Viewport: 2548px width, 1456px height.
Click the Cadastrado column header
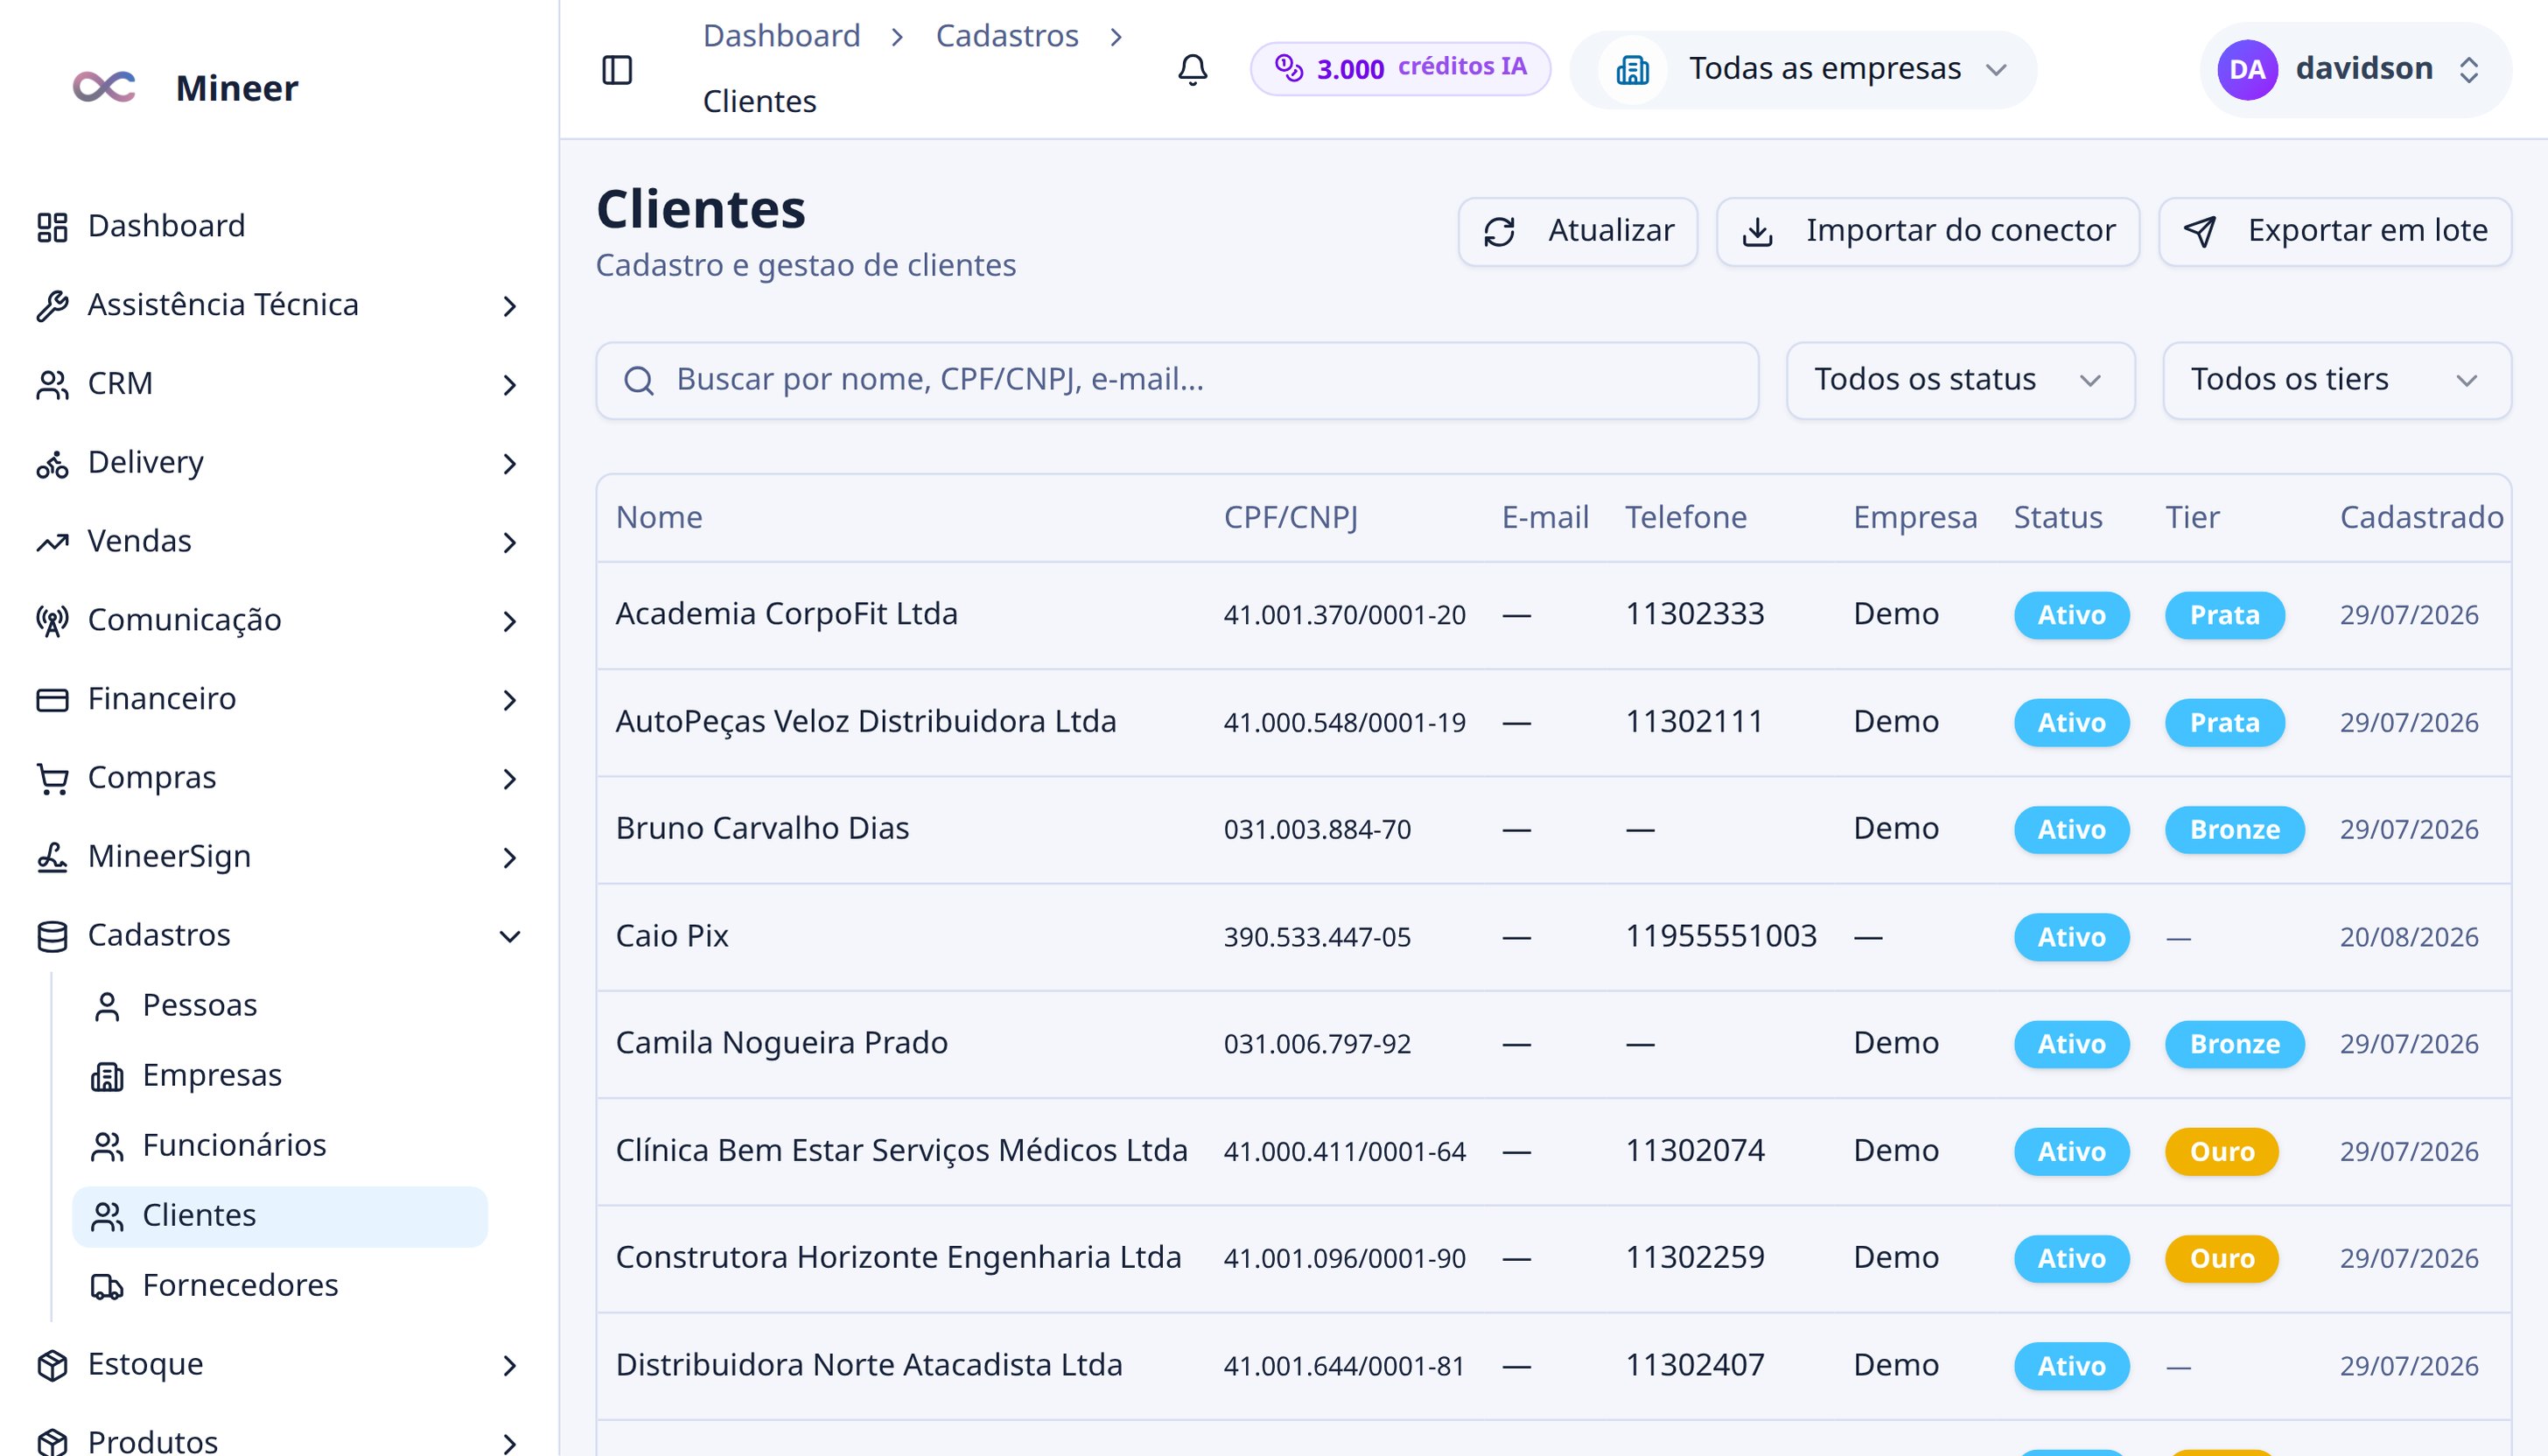coord(2421,517)
